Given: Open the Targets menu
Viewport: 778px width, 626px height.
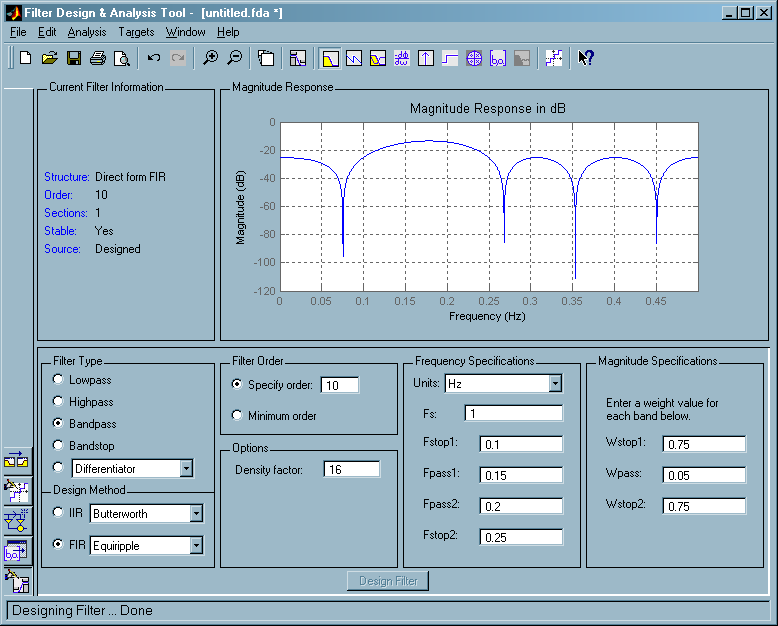Looking at the screenshot, I should (x=136, y=32).
